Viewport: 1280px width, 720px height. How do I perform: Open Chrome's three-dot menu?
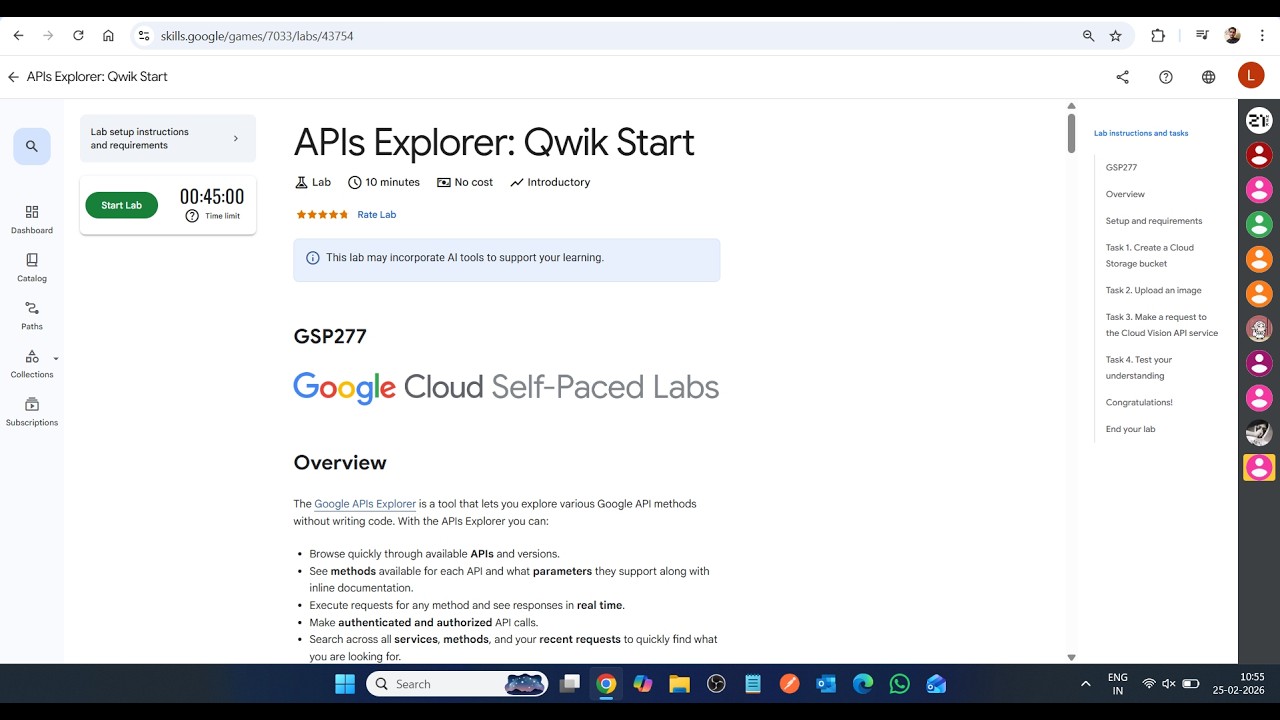pyautogui.click(x=1262, y=36)
